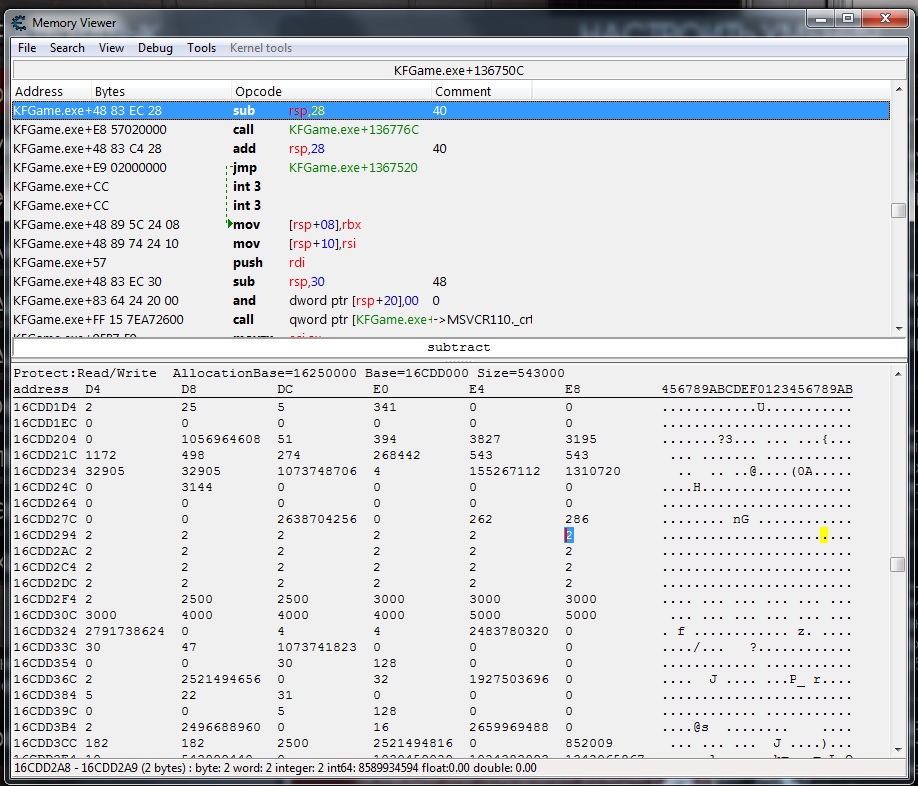Select the 'jmp KFGame.exe+1367520' instruction
The height and width of the screenshot is (786, 918).
pos(451,167)
